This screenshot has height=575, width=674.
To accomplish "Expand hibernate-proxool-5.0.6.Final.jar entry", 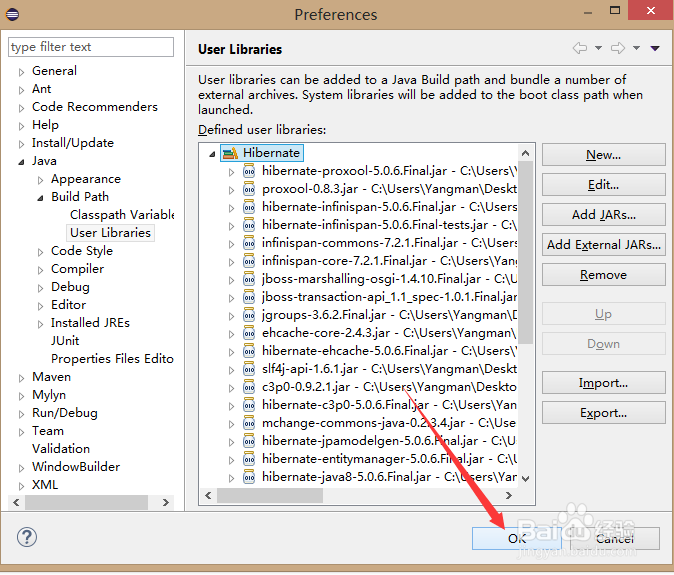I will tap(232, 172).
